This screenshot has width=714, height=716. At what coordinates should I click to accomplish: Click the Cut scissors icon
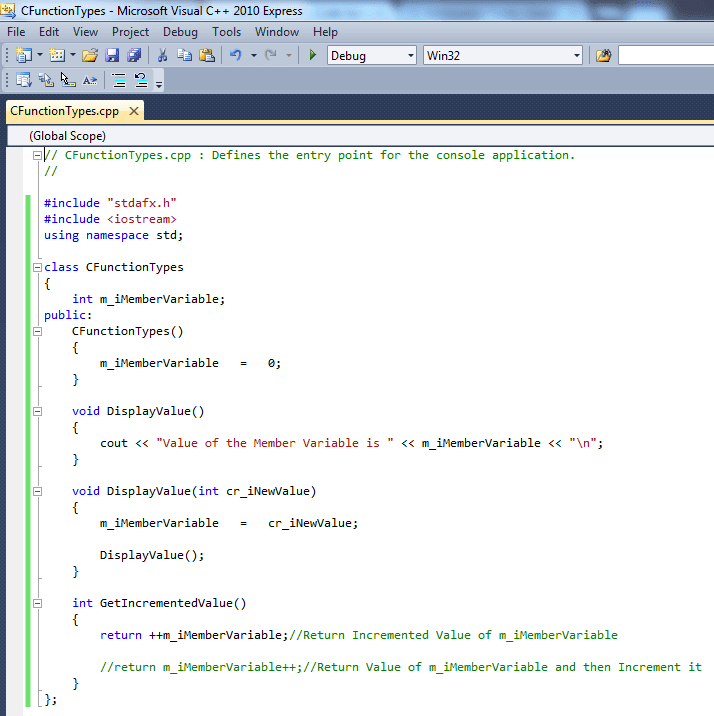(162, 55)
